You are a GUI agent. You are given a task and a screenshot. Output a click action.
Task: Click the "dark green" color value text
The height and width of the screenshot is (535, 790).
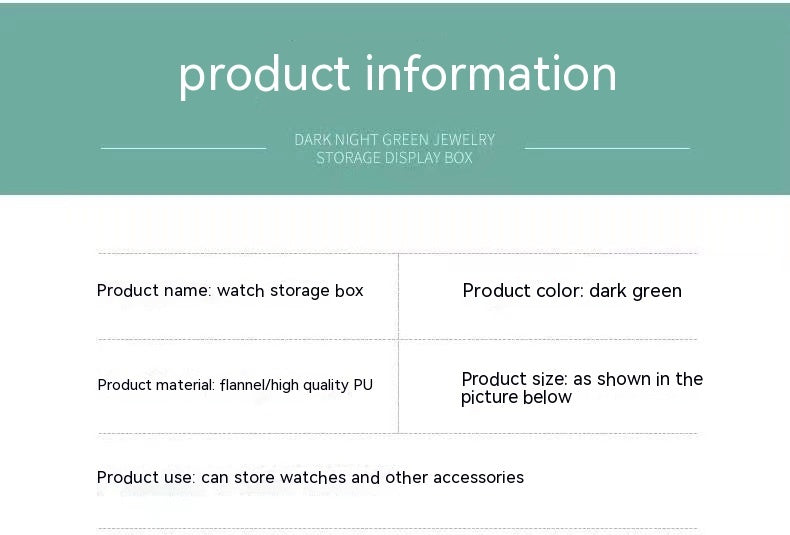click(635, 291)
